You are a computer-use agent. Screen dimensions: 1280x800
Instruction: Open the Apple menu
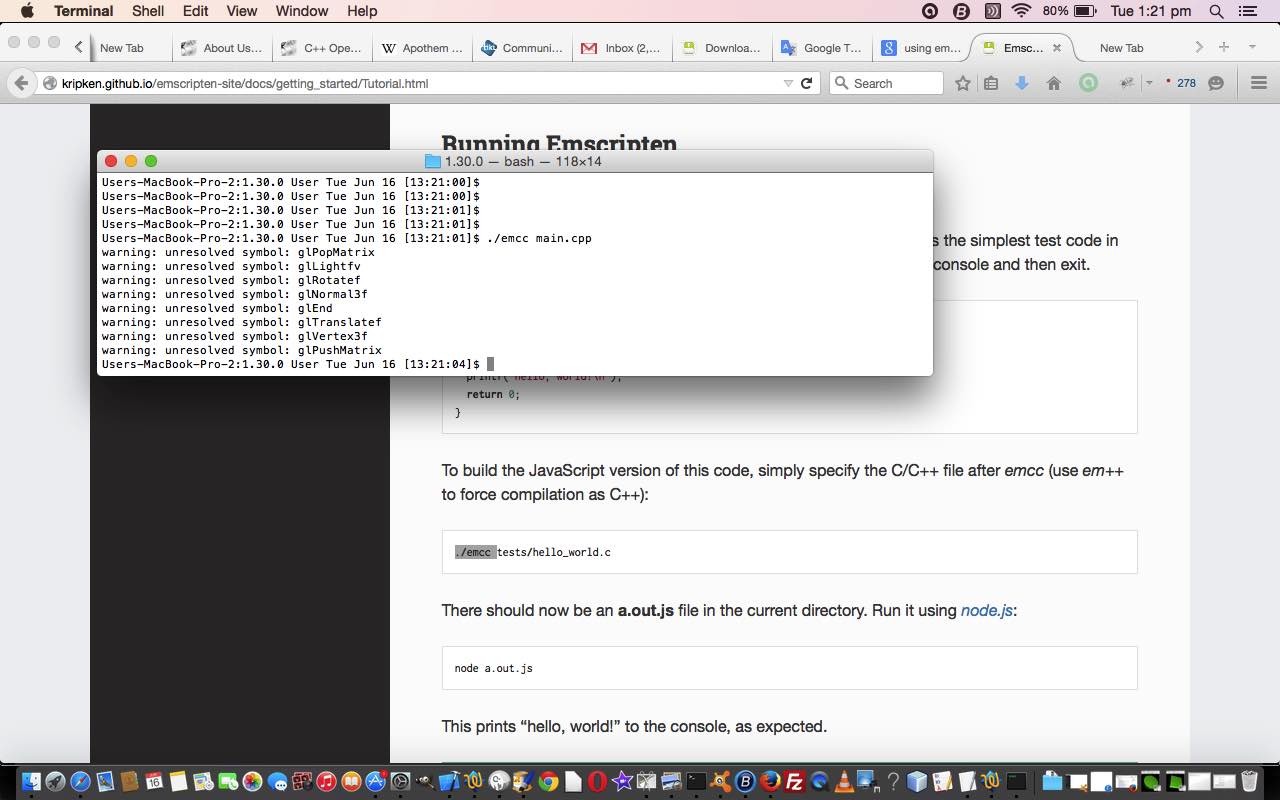coord(27,11)
